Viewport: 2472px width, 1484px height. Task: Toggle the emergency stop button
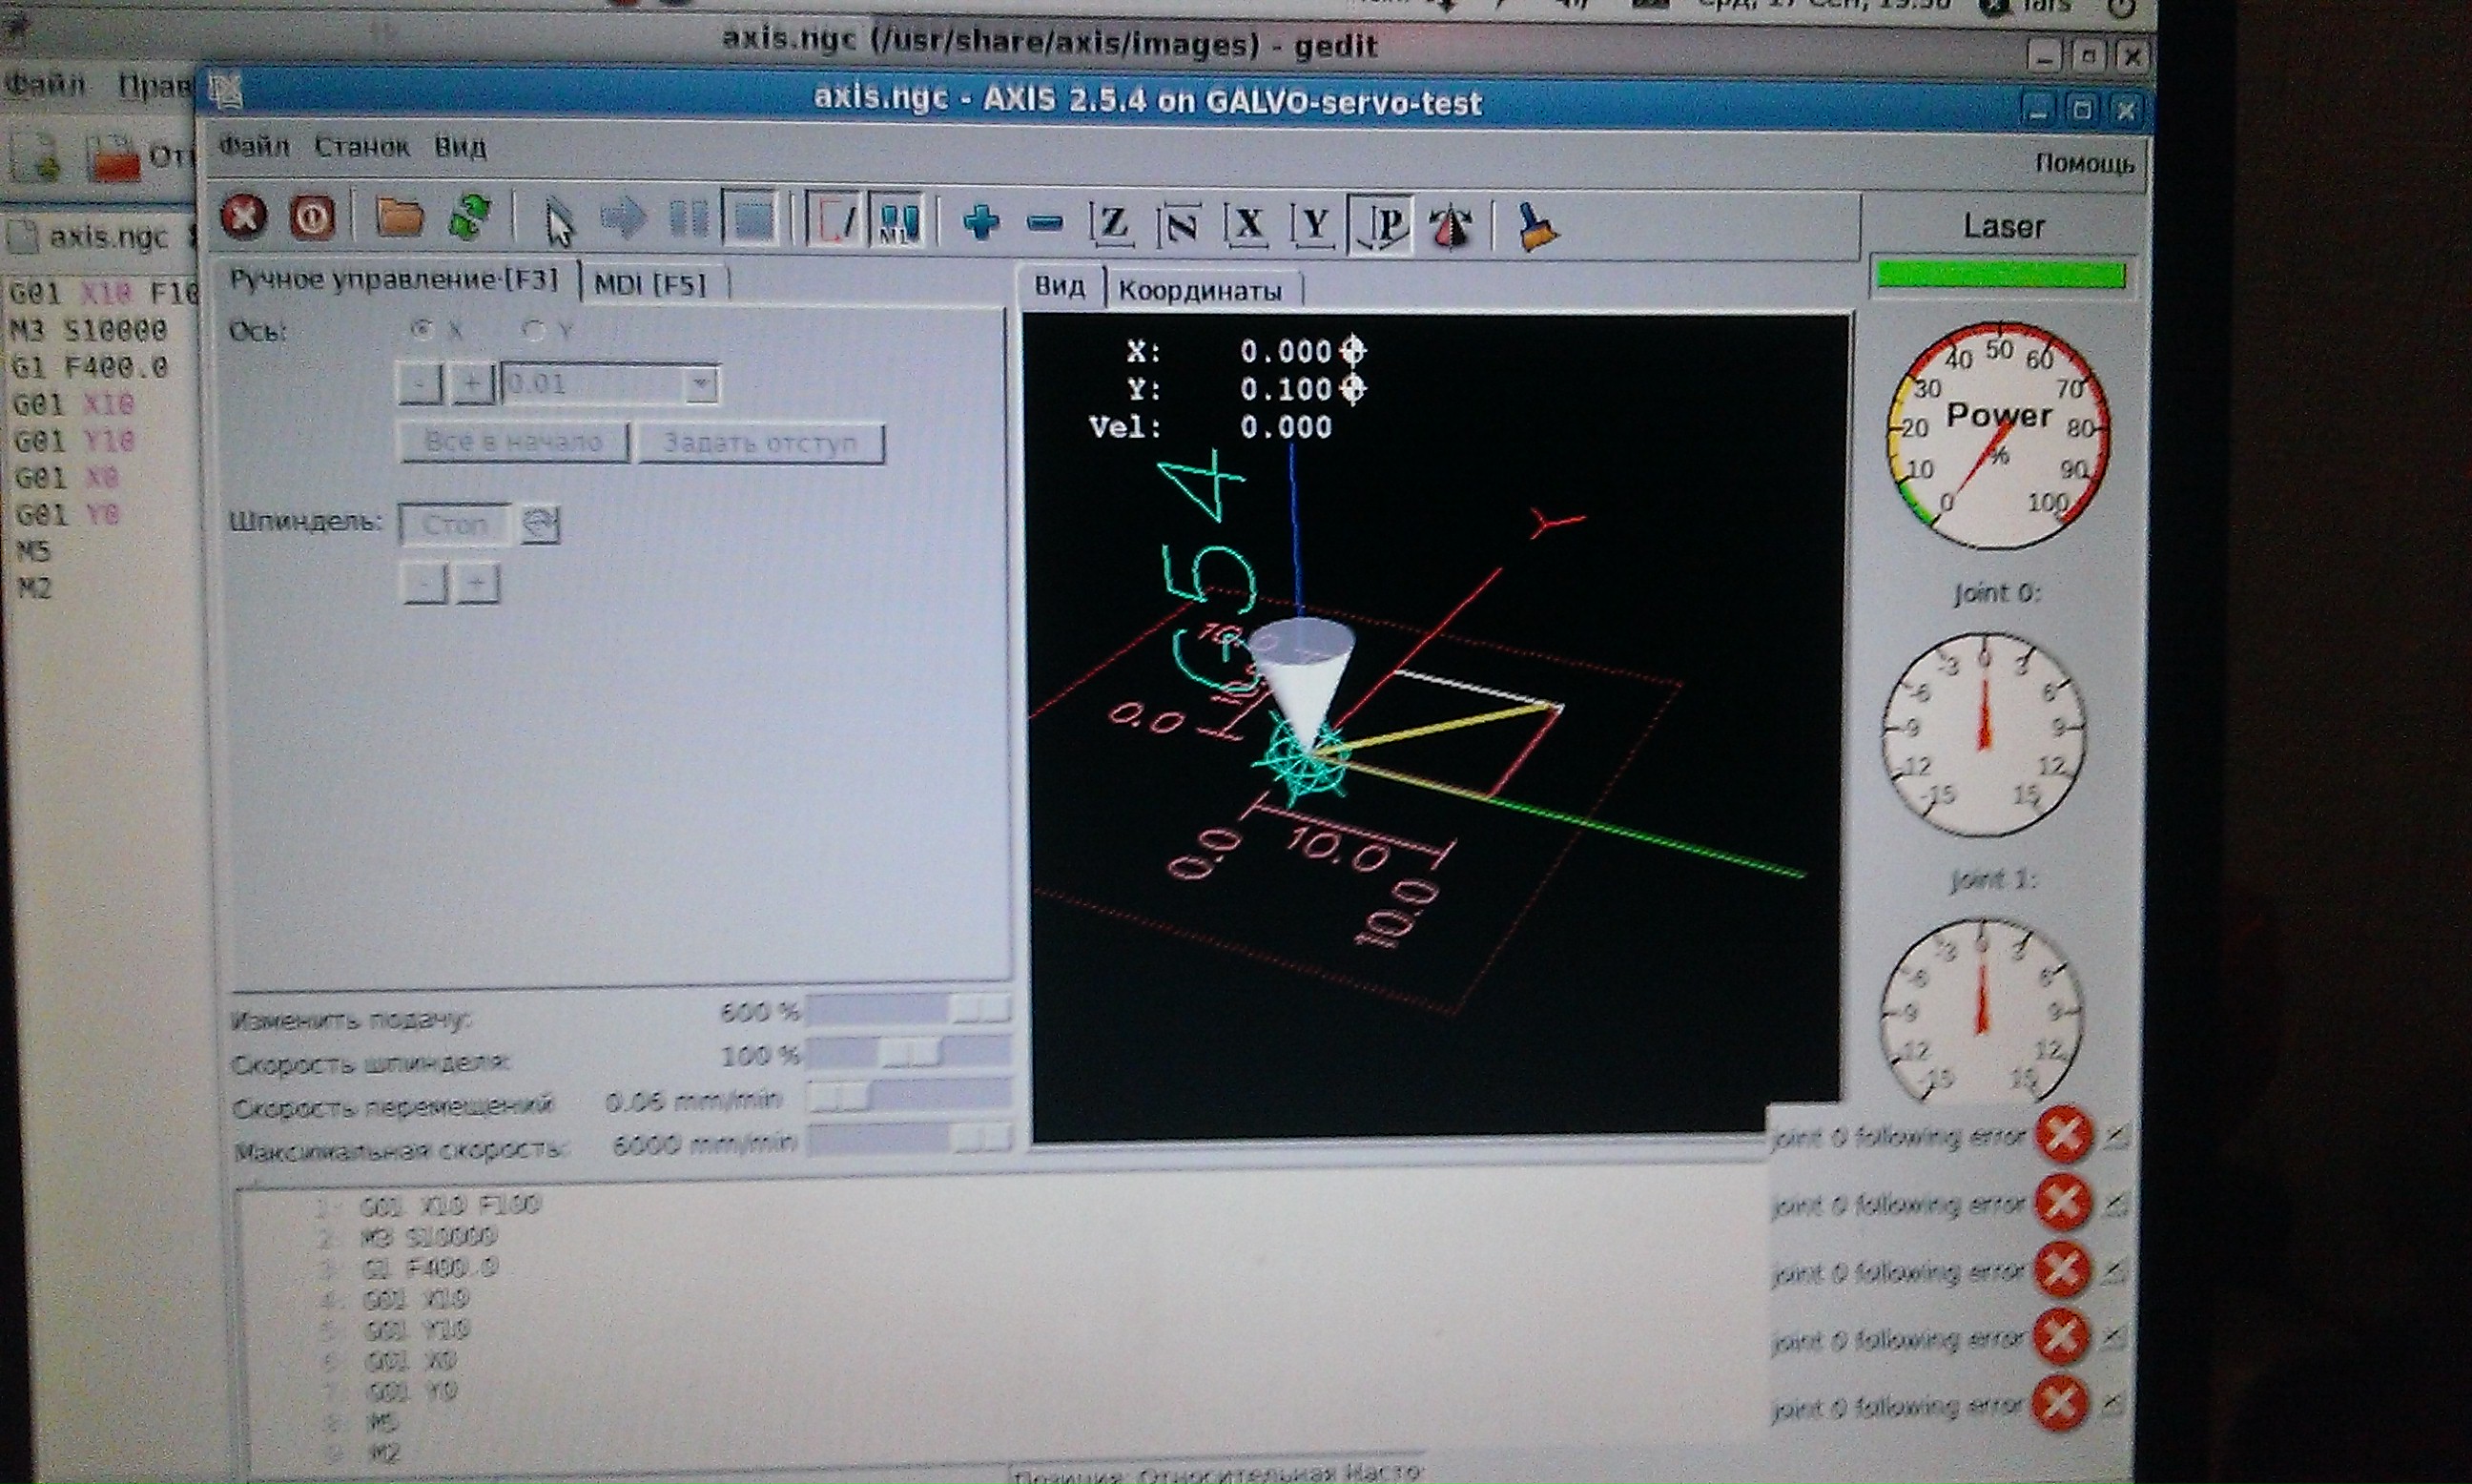(243, 216)
